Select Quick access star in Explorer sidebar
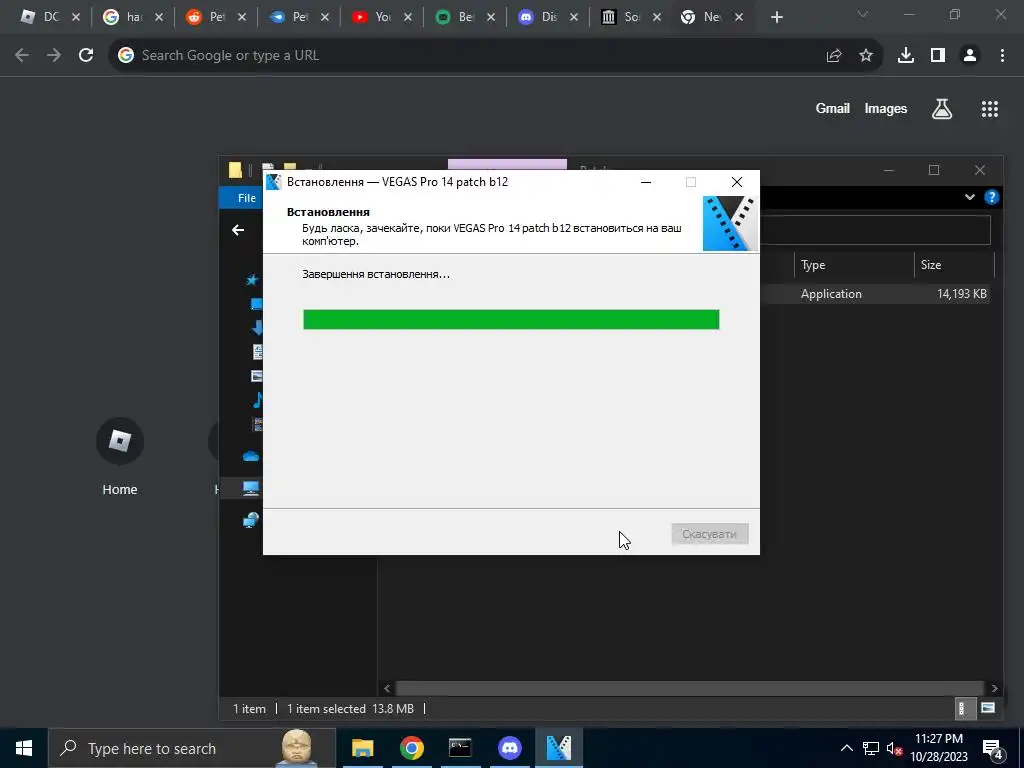The height and width of the screenshot is (768, 1024). point(252,280)
